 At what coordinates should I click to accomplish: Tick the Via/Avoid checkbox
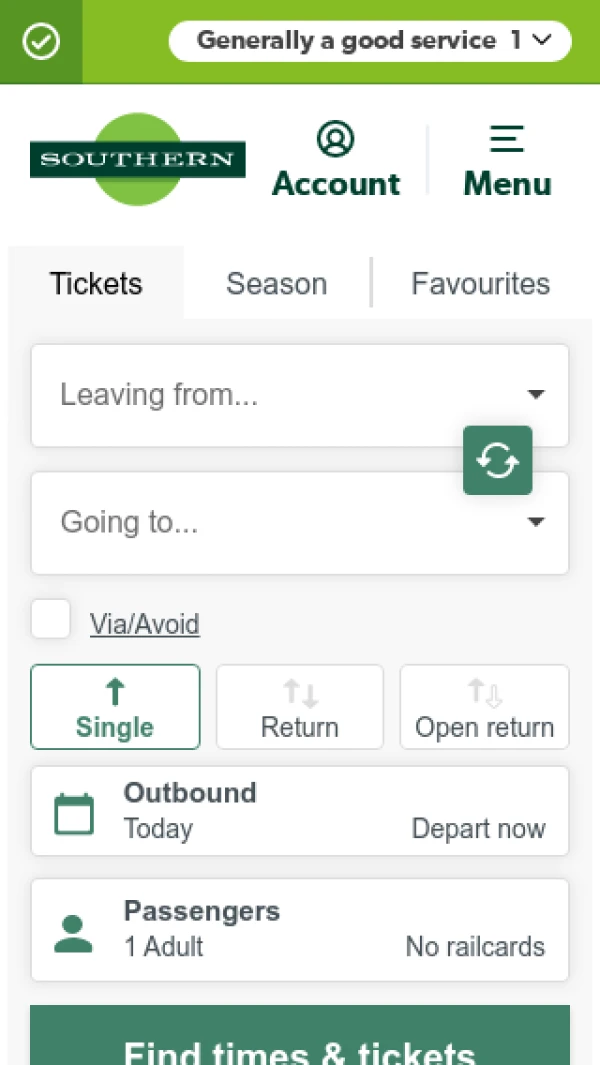(x=51, y=619)
